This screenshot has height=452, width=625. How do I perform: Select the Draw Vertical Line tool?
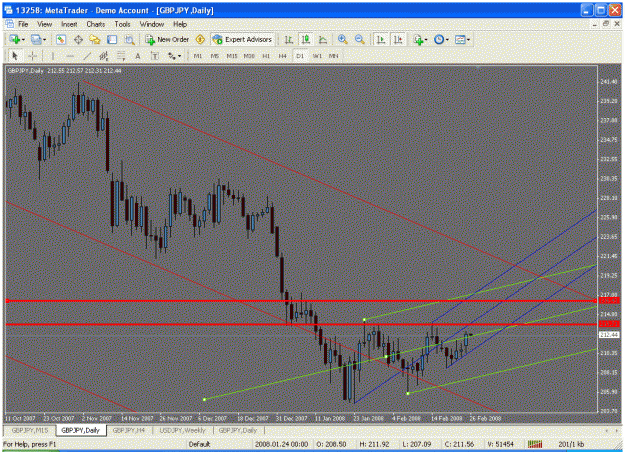pos(52,56)
